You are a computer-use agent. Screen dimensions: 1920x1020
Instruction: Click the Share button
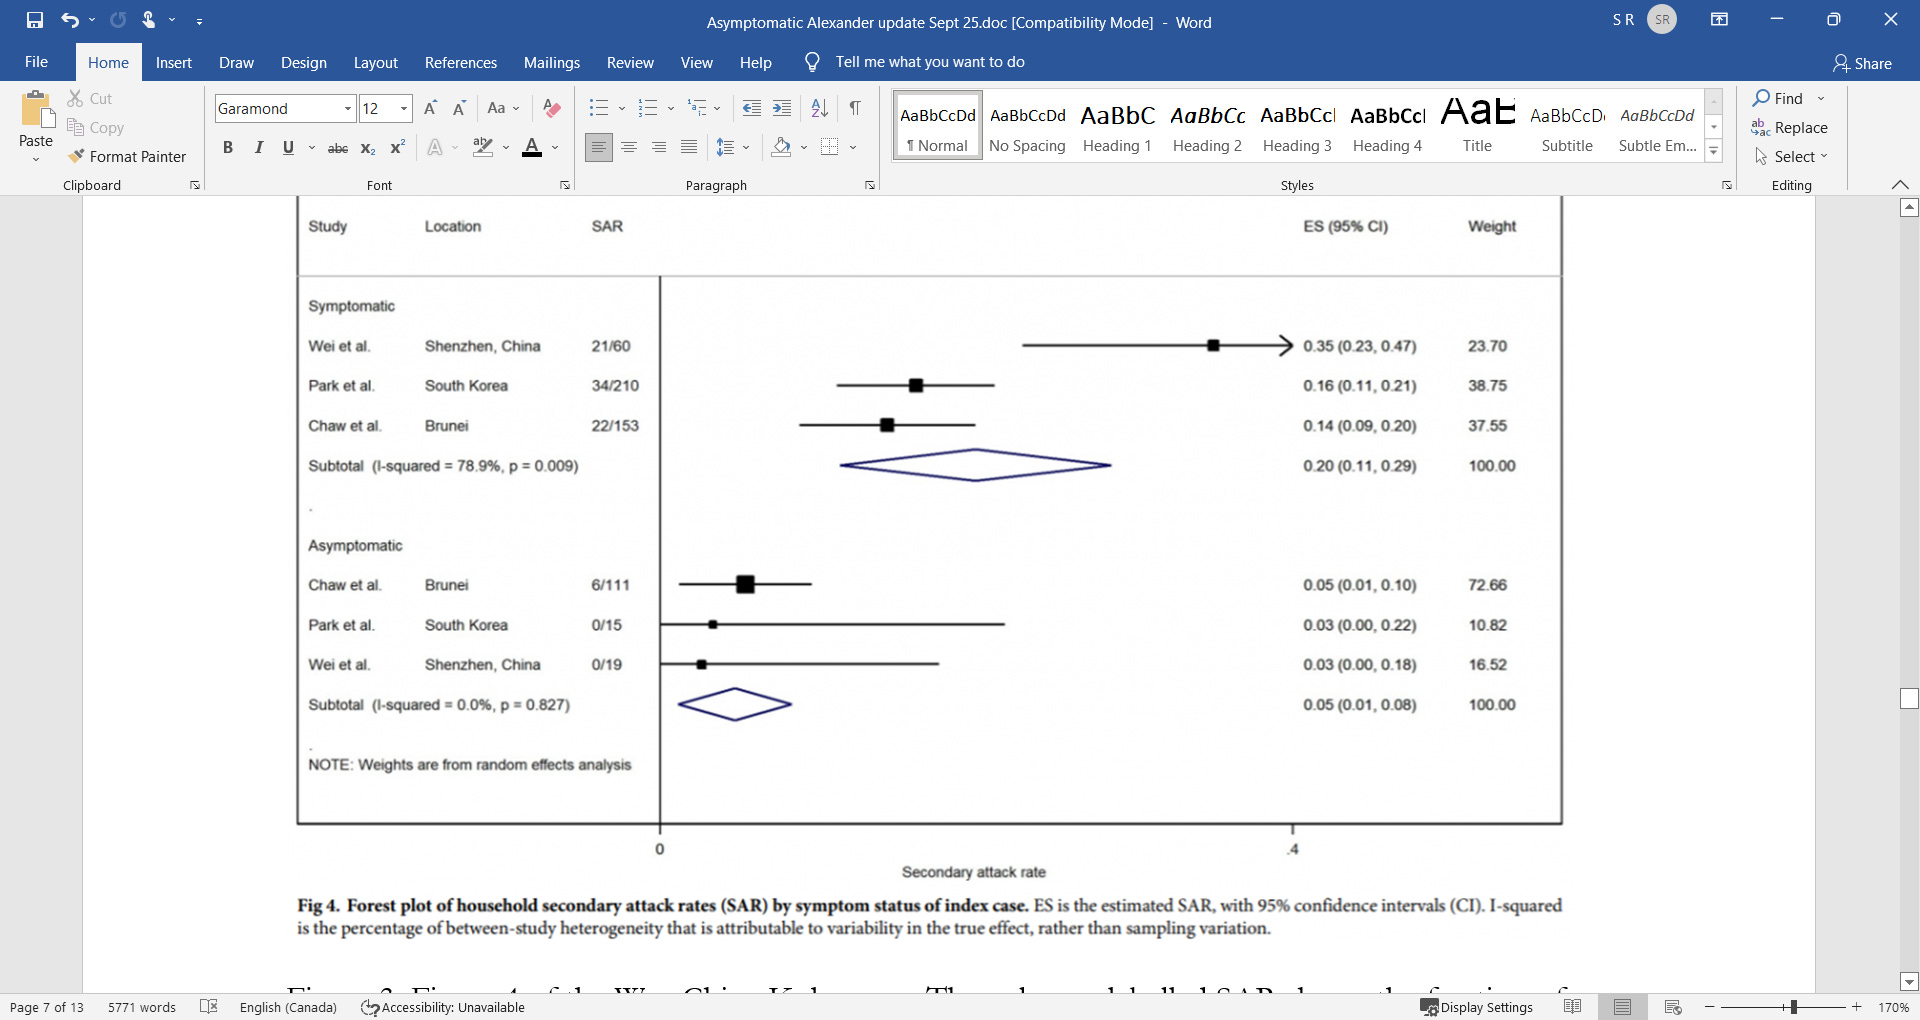pos(1862,63)
